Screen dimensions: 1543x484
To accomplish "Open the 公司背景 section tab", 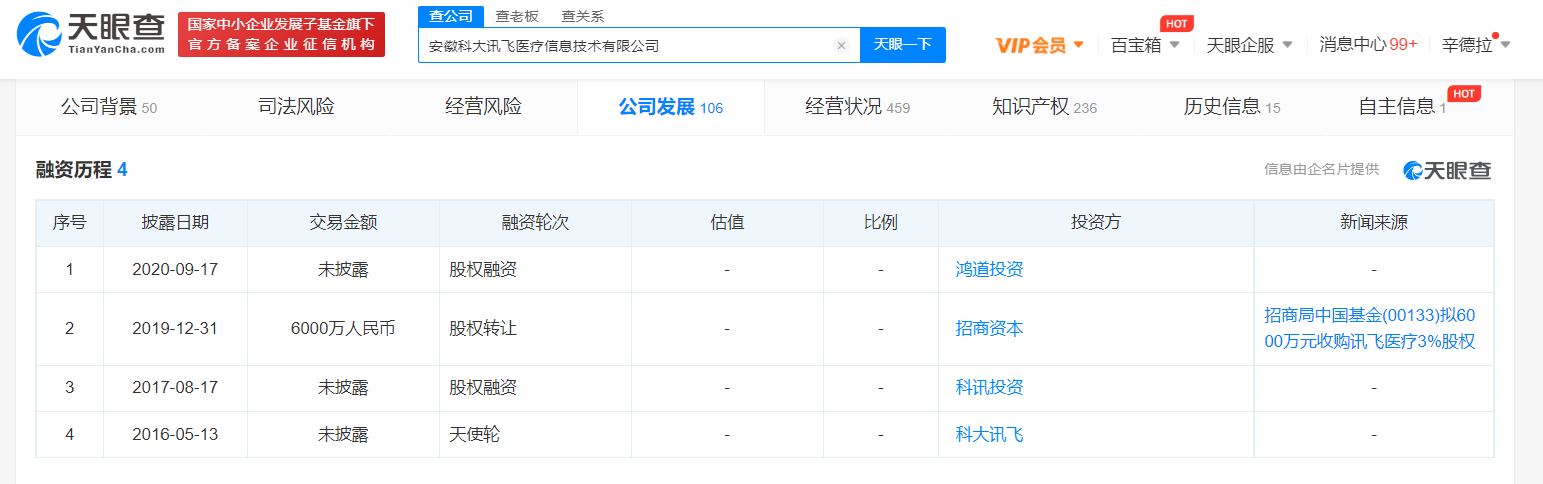I will tap(109, 107).
